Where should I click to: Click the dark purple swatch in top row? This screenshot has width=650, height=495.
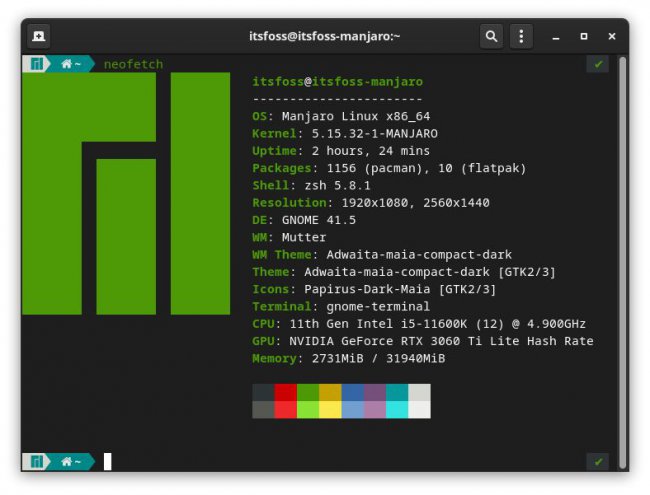pos(375,393)
